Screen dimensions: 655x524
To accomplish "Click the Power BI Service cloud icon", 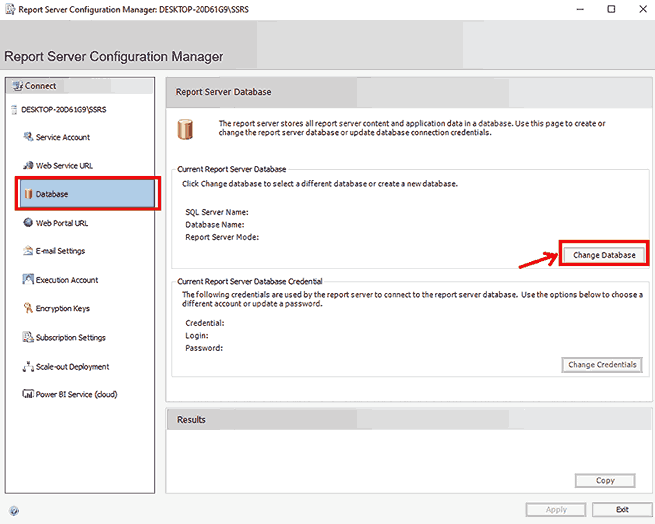I will tap(27, 395).
